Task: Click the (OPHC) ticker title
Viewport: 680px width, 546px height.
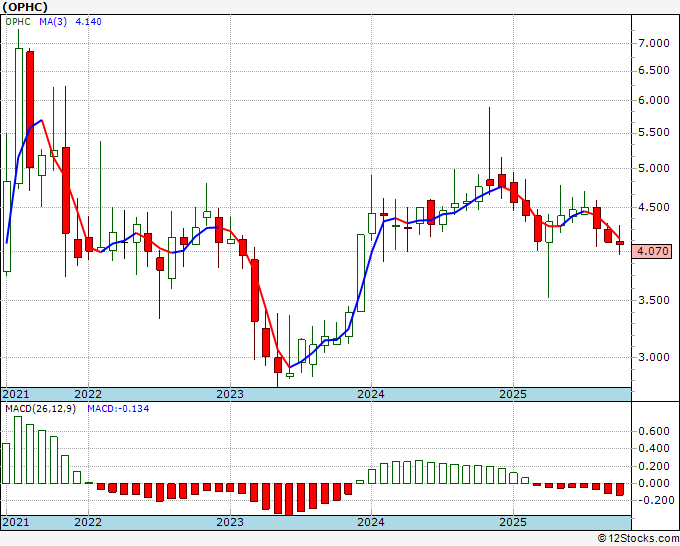Action: point(24,7)
